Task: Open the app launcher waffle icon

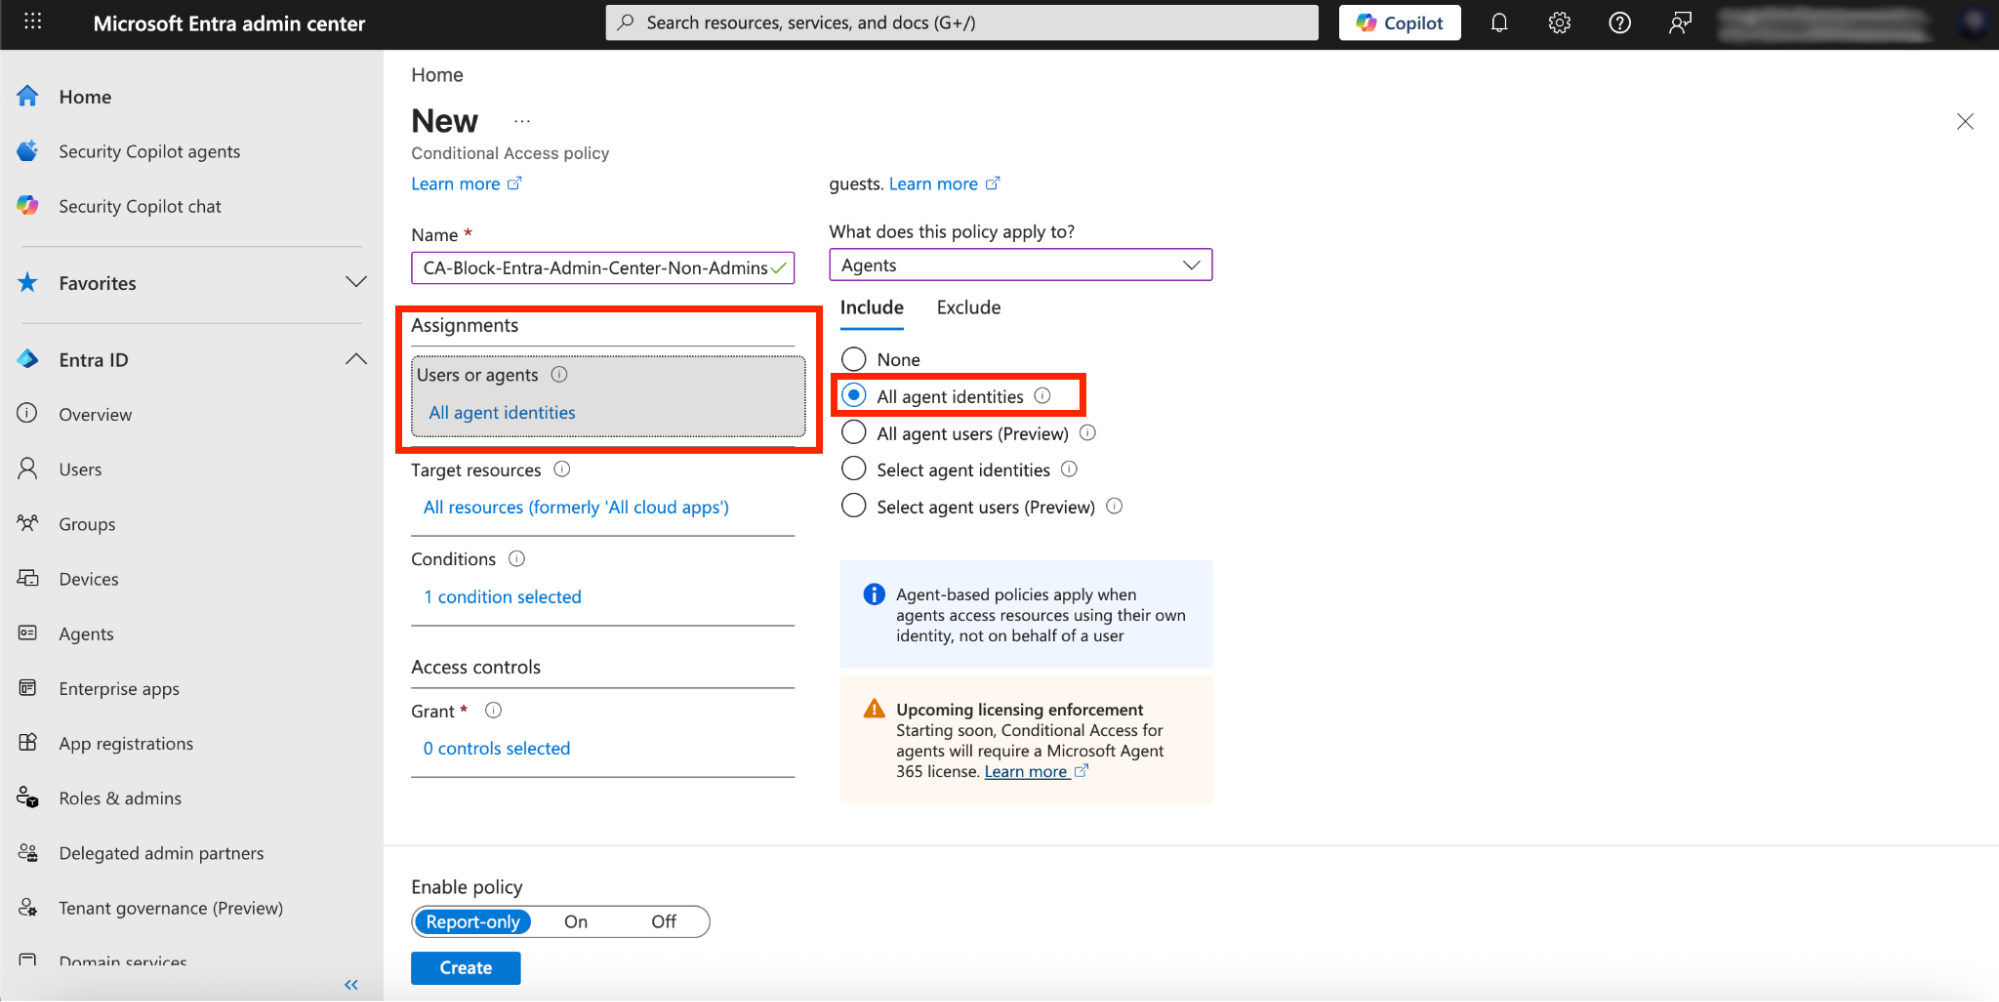Action: 32,22
